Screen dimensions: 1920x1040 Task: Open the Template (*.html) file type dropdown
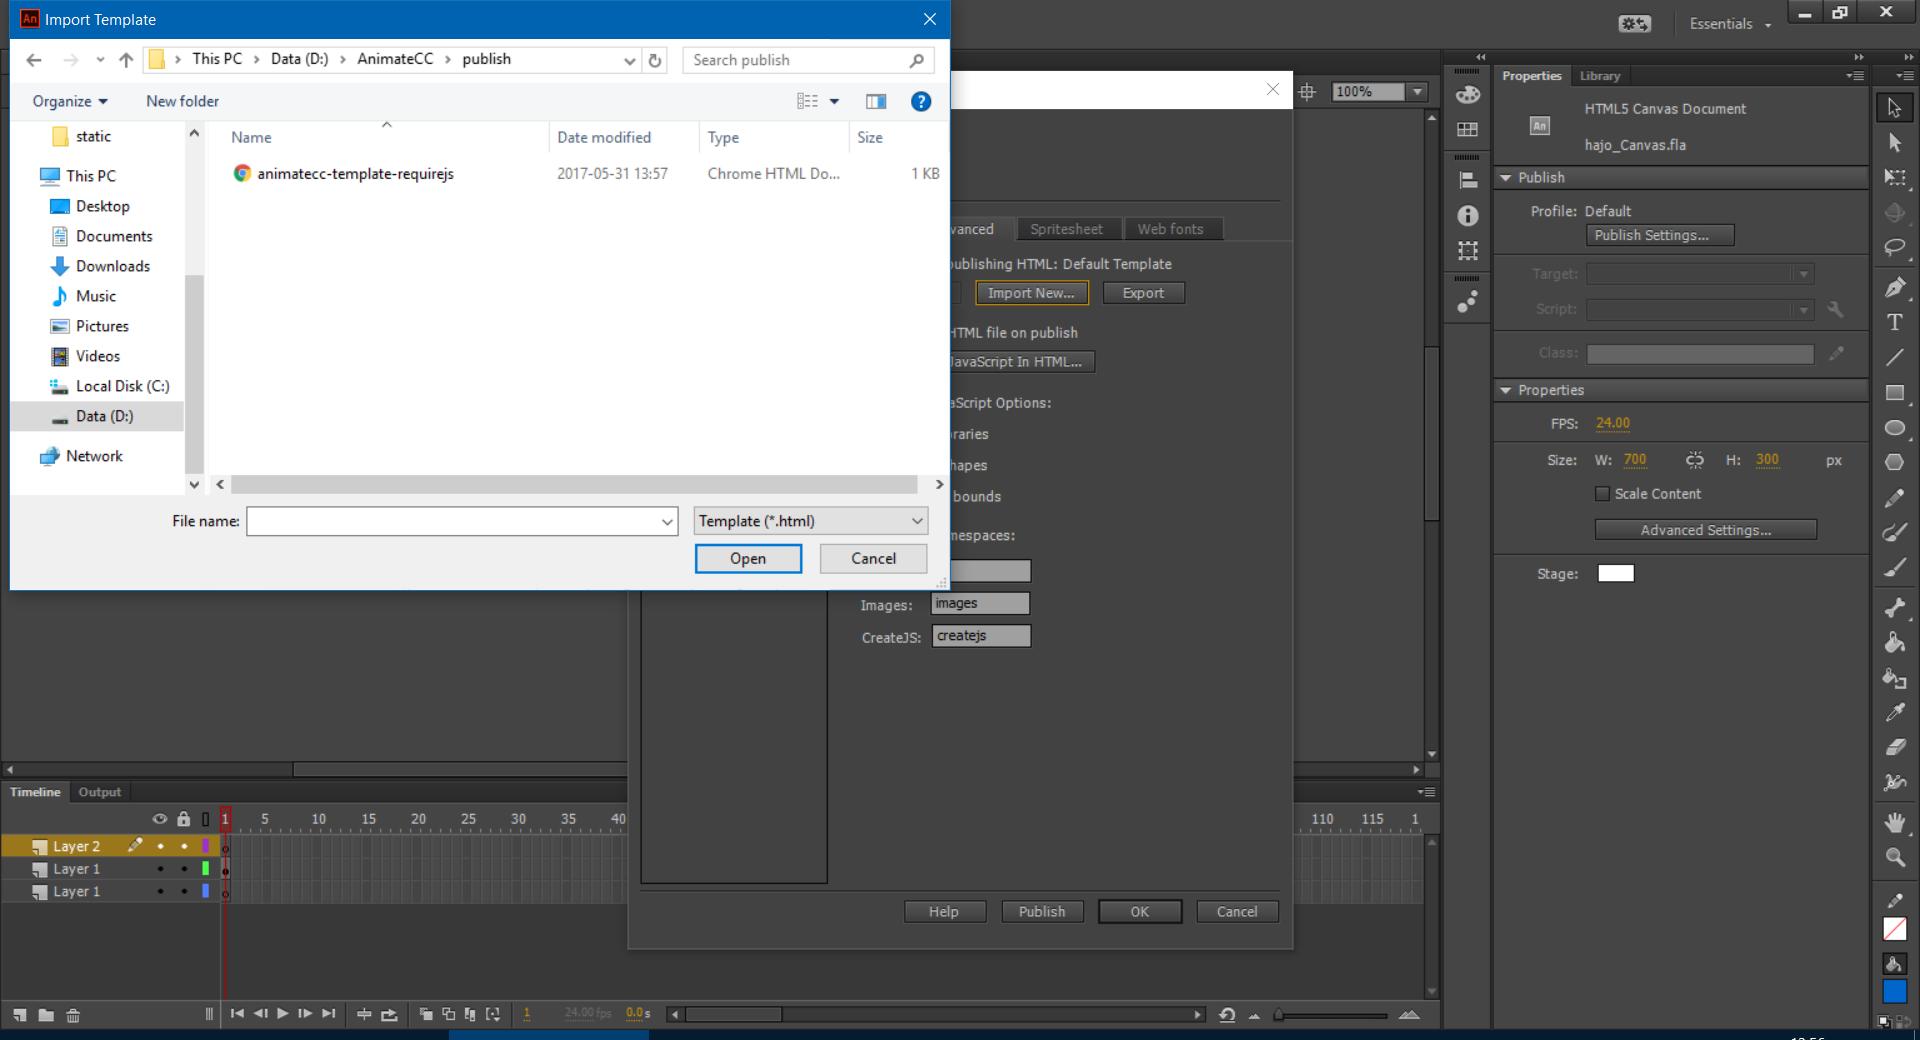[810, 521]
